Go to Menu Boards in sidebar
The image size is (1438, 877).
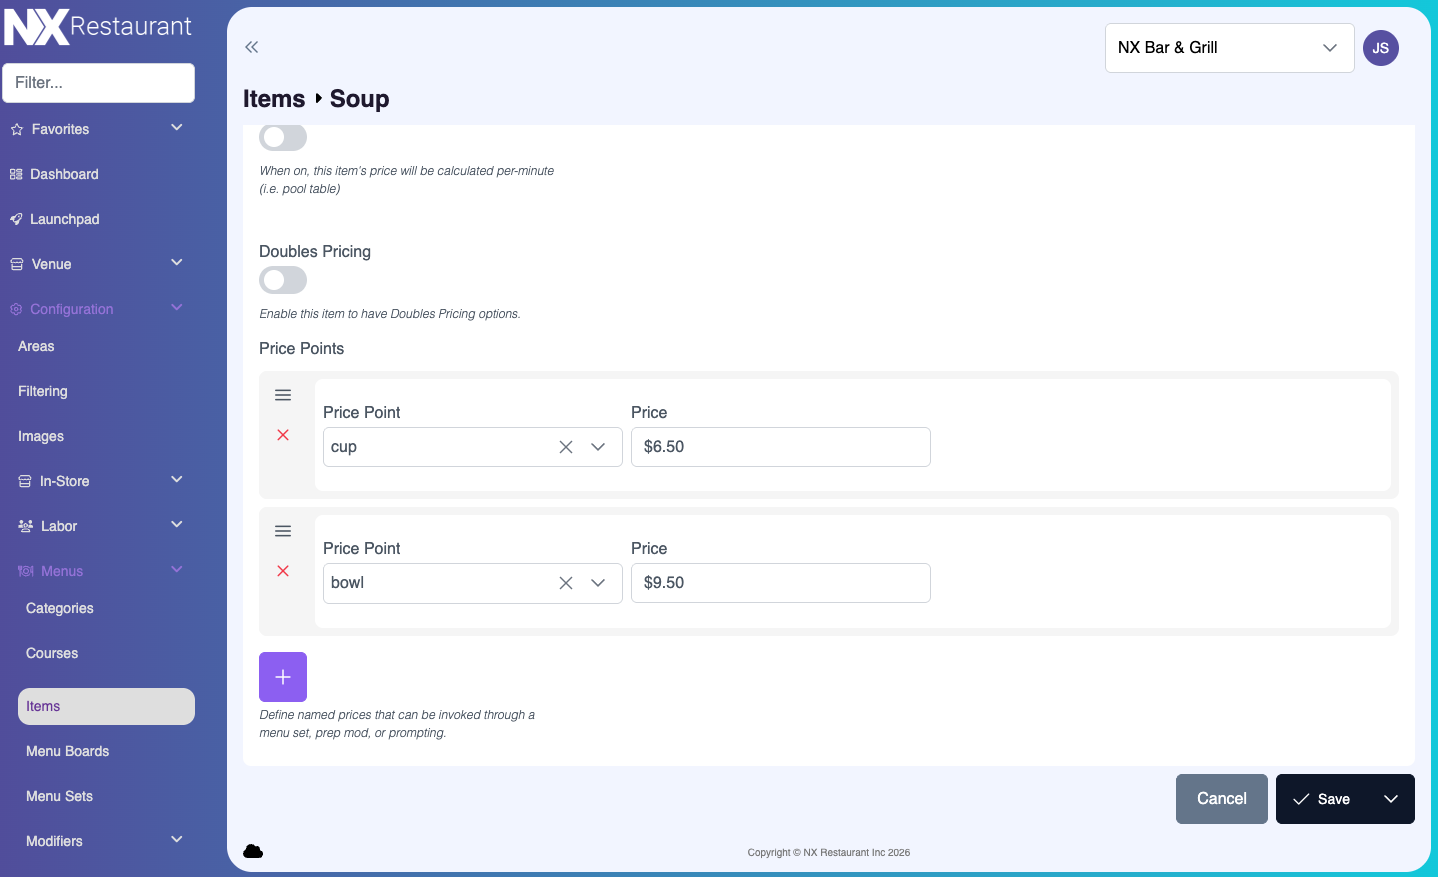67,751
